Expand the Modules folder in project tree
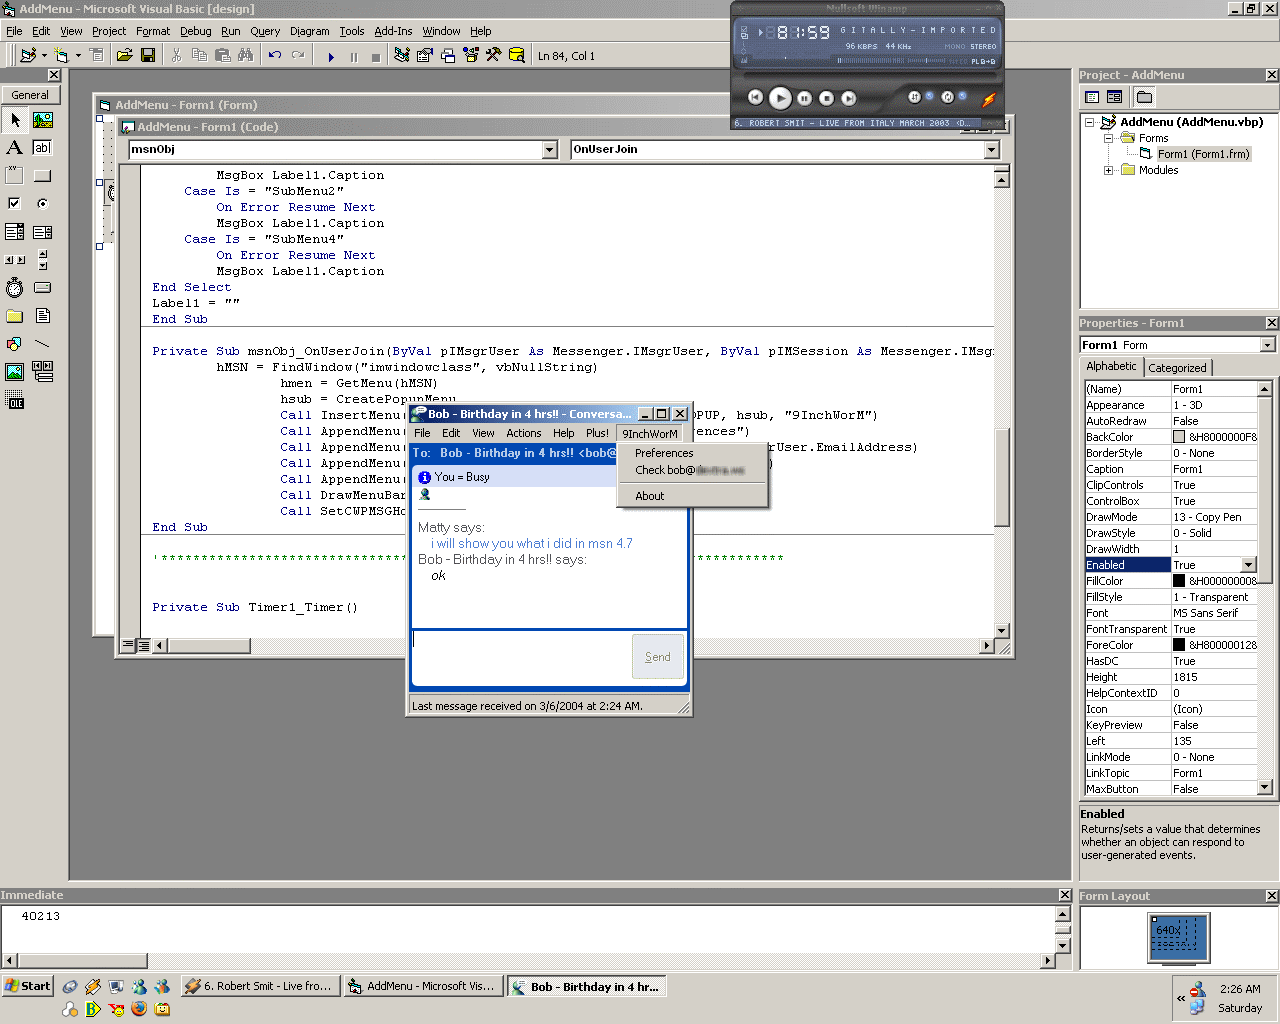The image size is (1280, 1024). click(x=1108, y=170)
